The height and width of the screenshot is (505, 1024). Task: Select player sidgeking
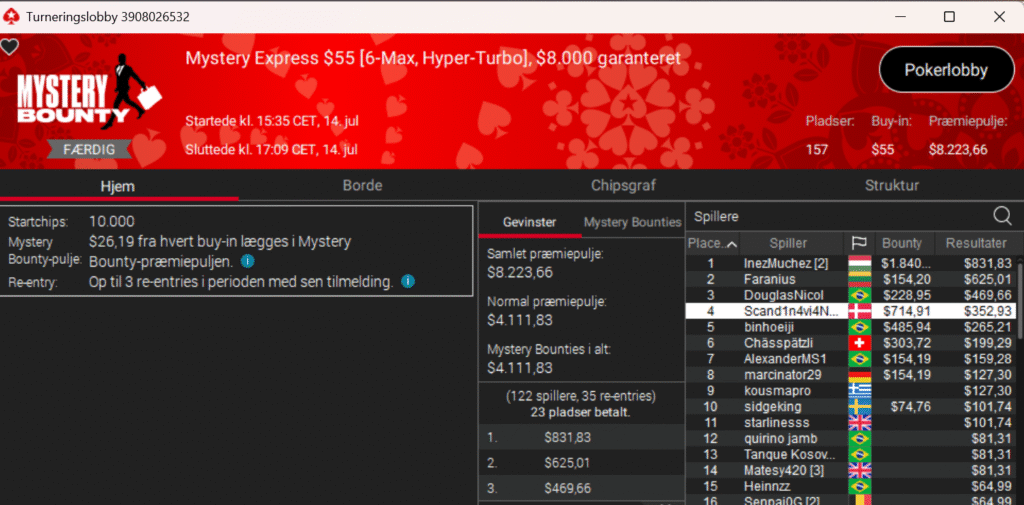(x=850, y=407)
